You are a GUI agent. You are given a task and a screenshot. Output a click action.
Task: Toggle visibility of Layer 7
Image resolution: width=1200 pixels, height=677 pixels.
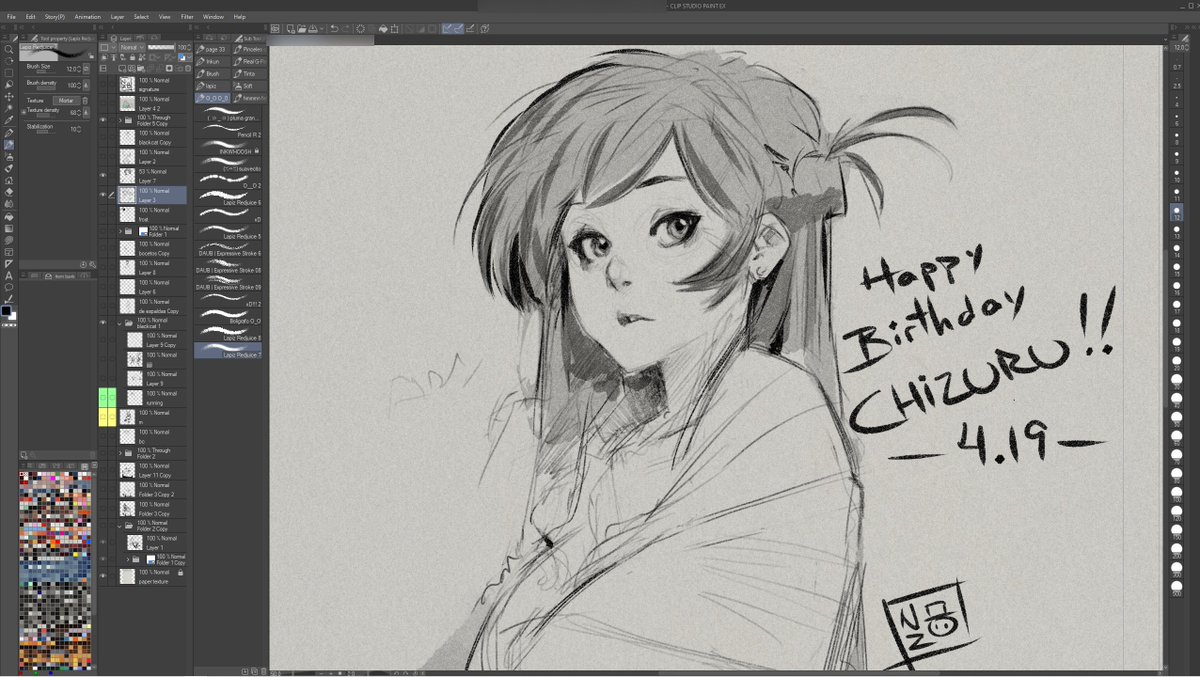pos(102,174)
